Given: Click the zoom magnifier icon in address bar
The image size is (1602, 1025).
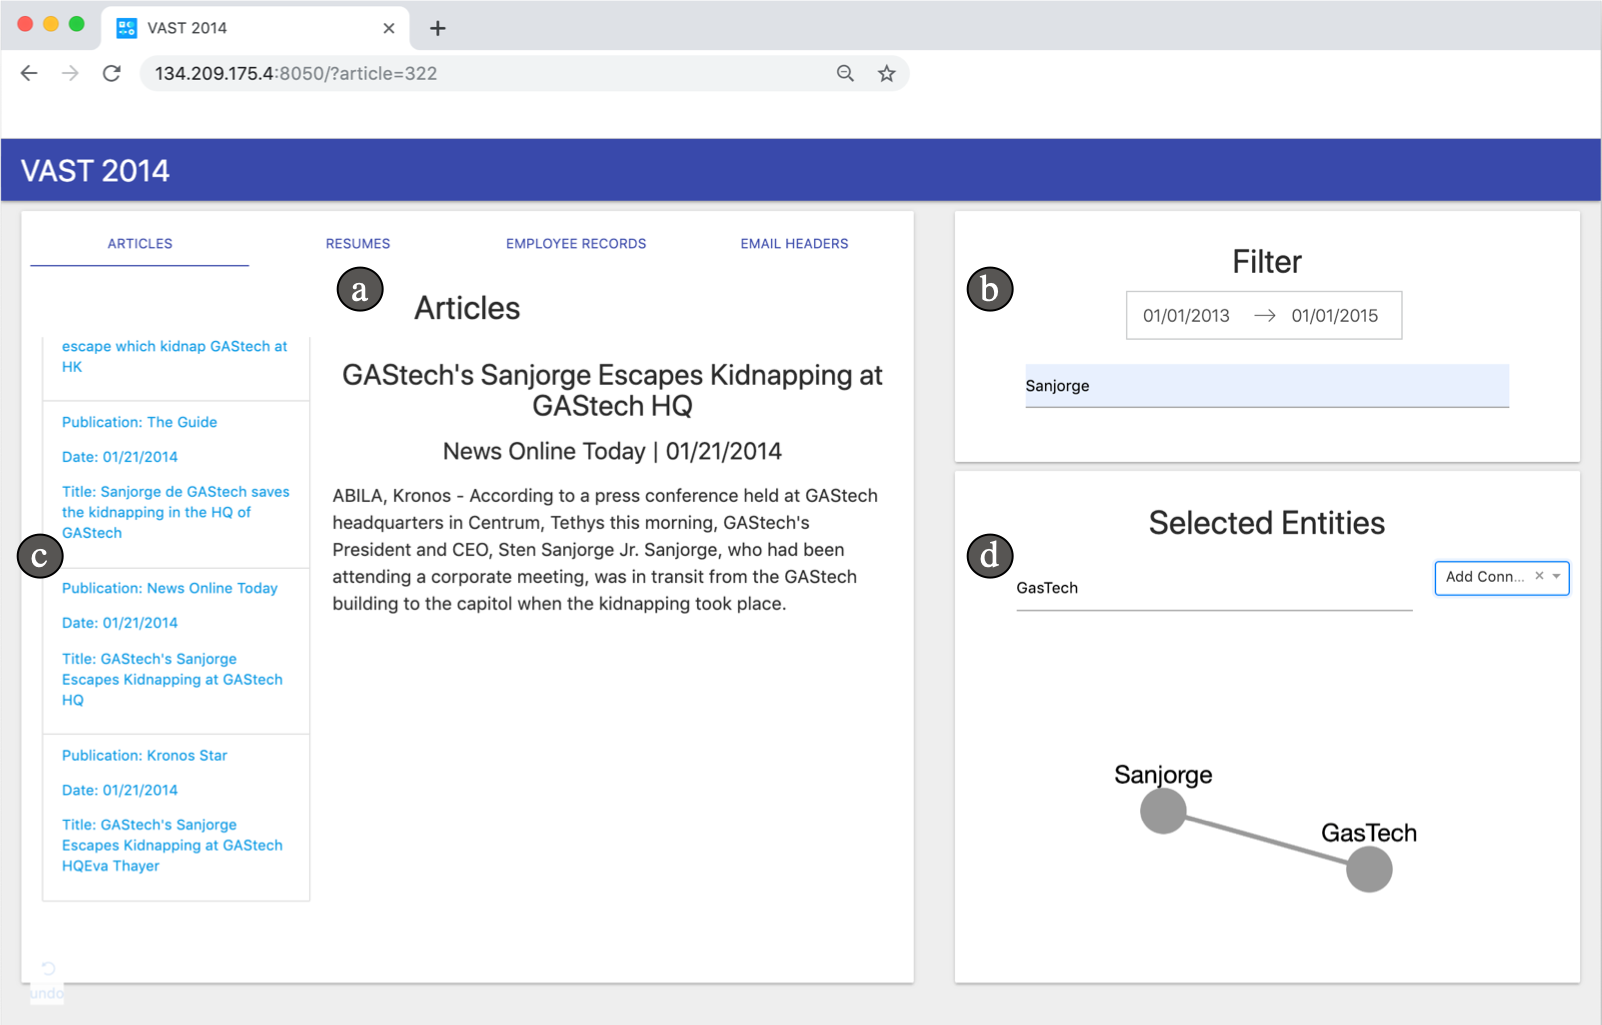Looking at the screenshot, I should tap(845, 73).
